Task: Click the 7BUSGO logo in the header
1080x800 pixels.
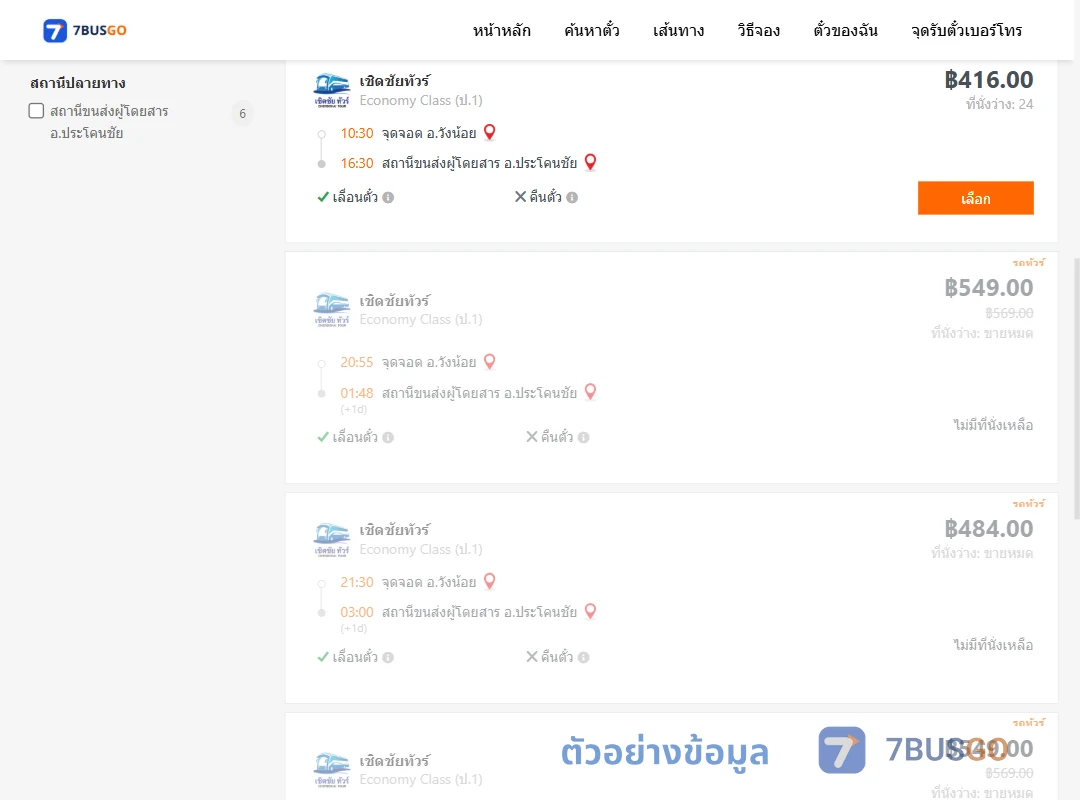Action: (85, 30)
